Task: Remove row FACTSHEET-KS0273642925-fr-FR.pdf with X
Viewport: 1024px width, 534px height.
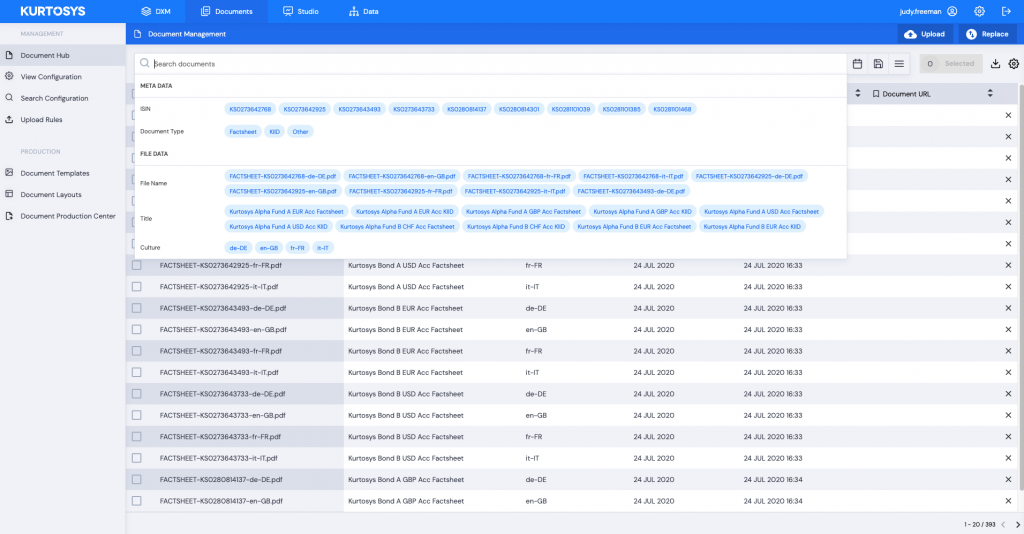Action: [x=1008, y=265]
